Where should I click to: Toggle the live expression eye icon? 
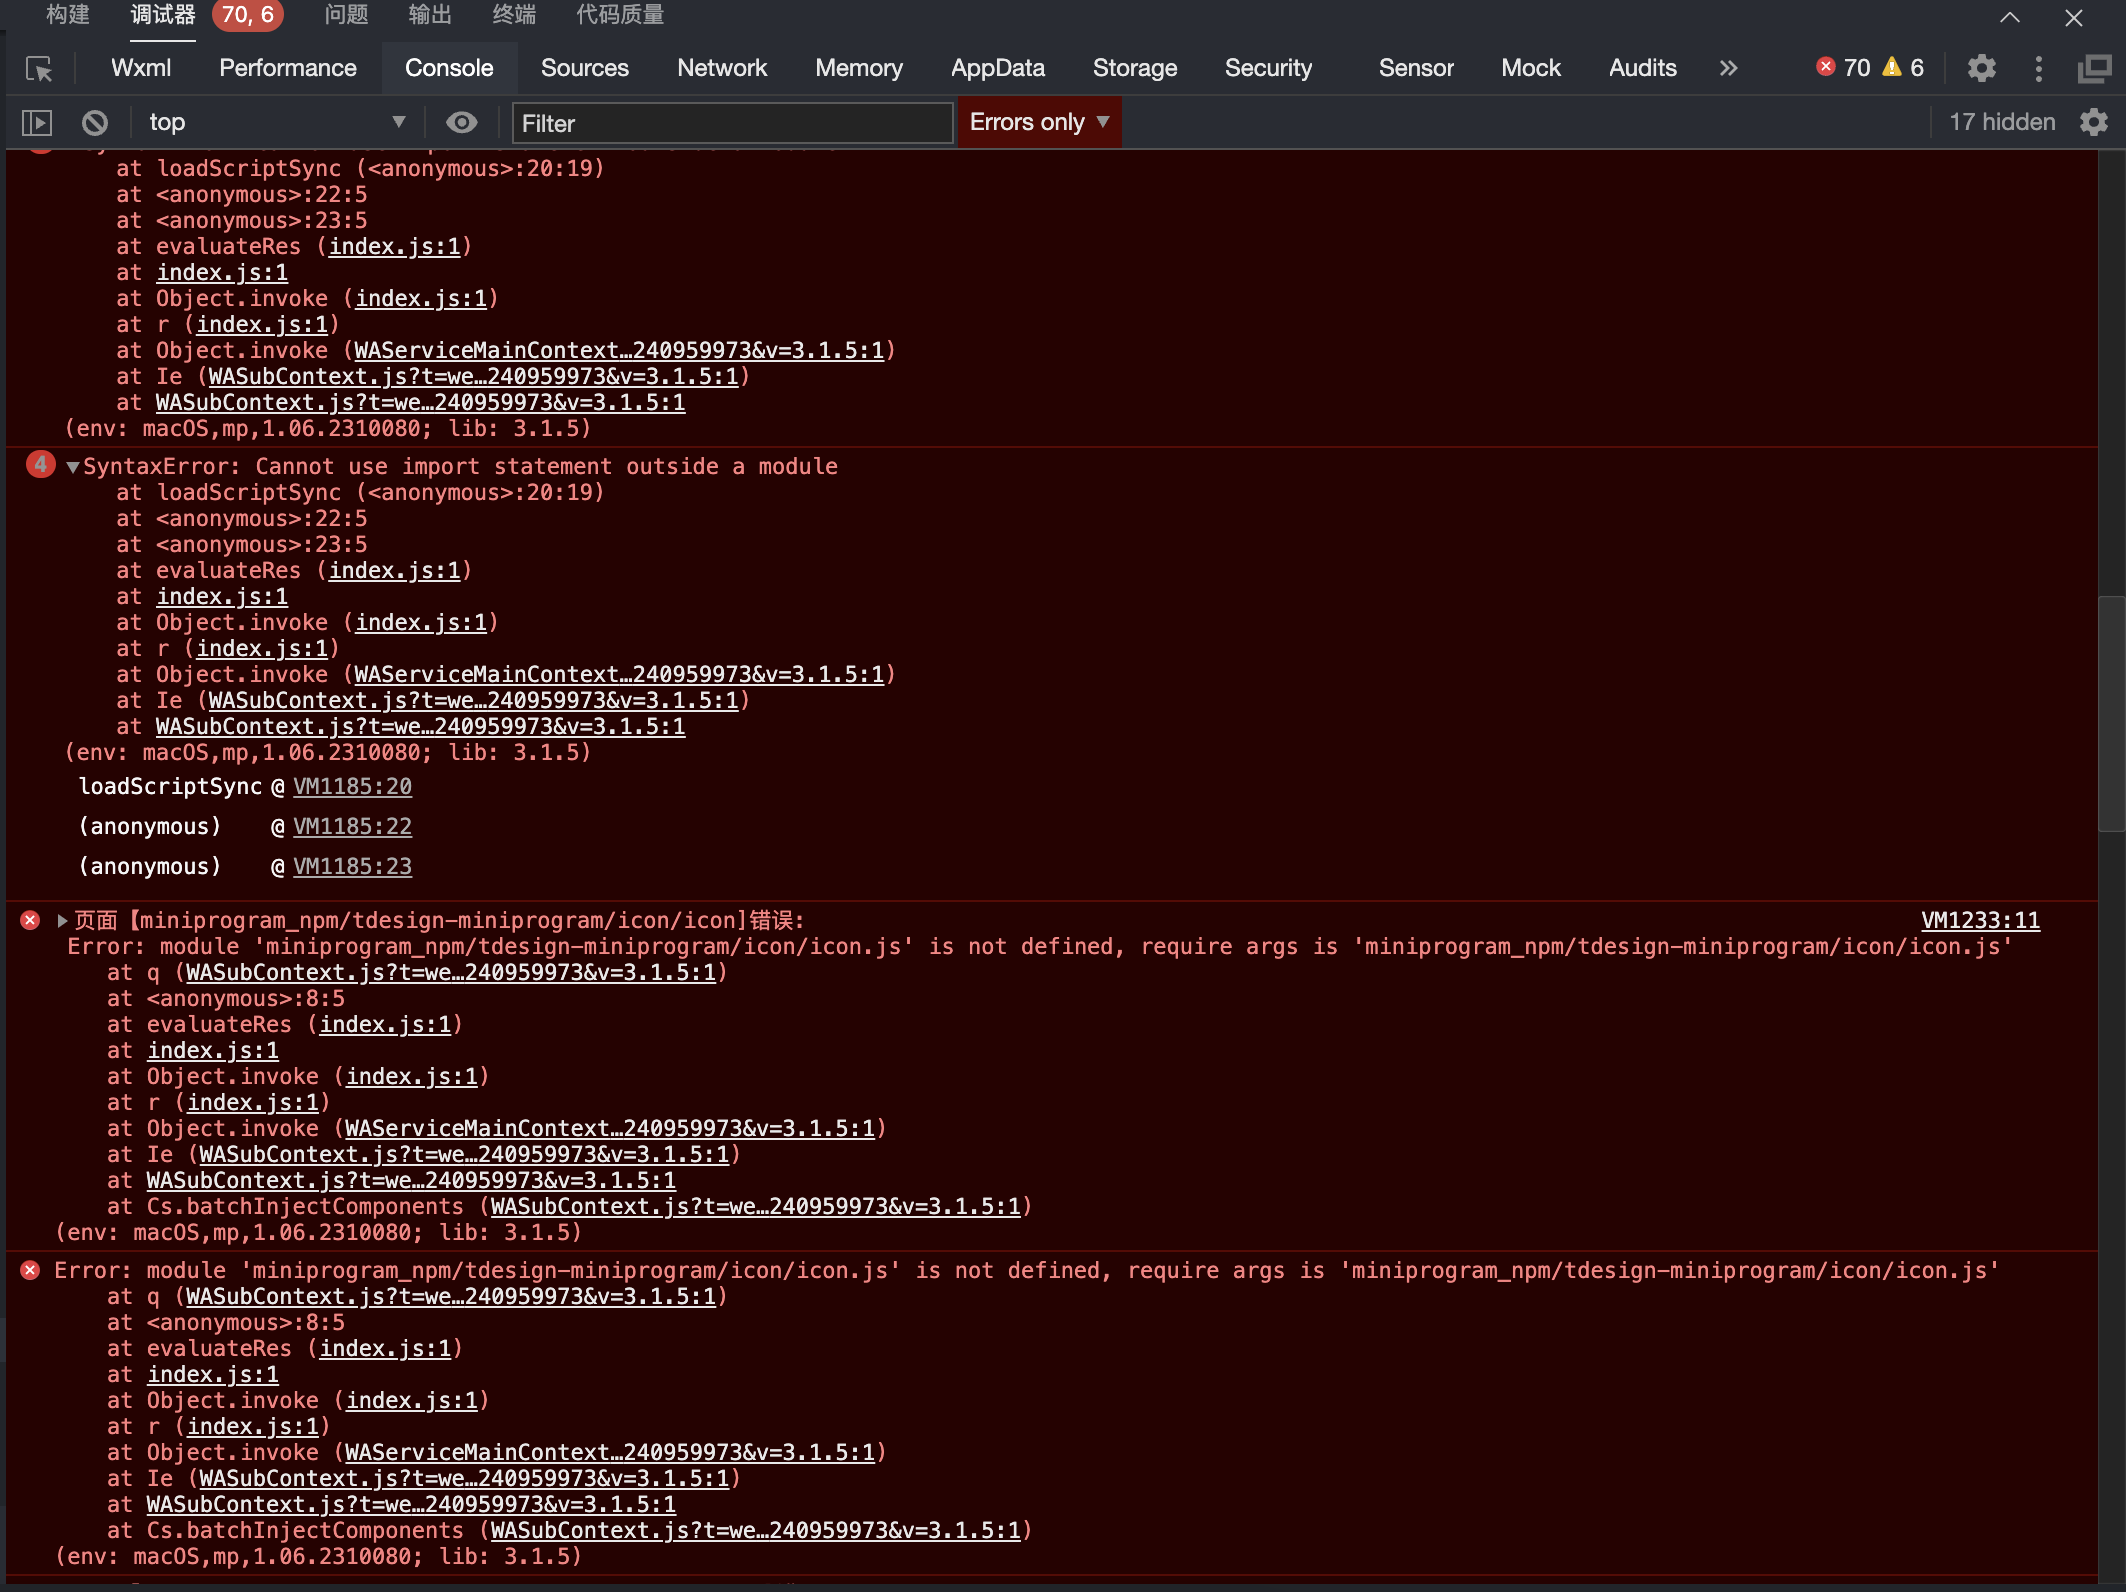(461, 122)
